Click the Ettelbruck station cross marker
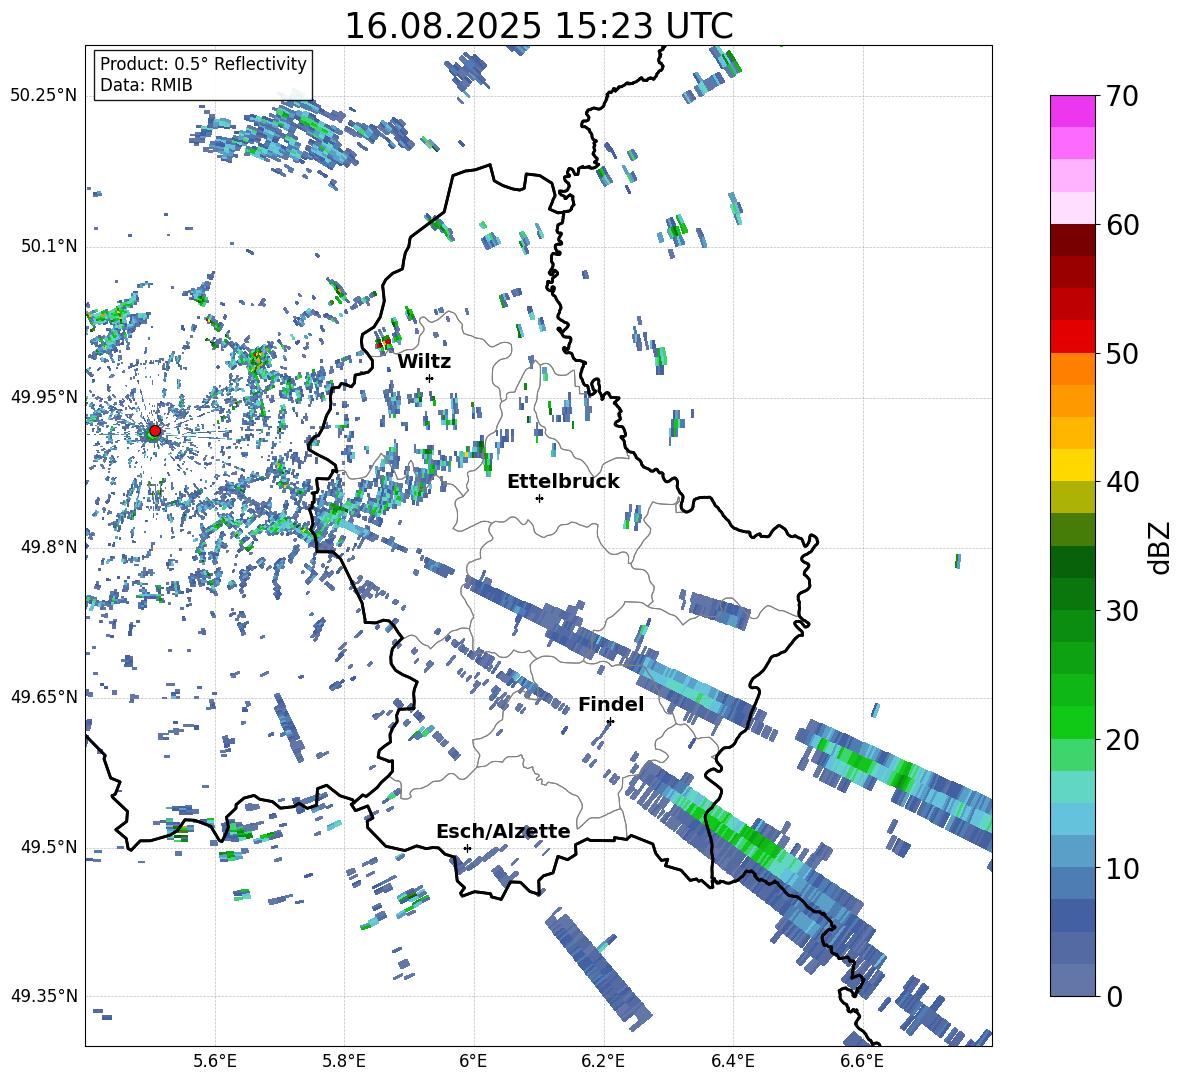Image resolution: width=1184 pixels, height=1081 pixels. click(539, 498)
